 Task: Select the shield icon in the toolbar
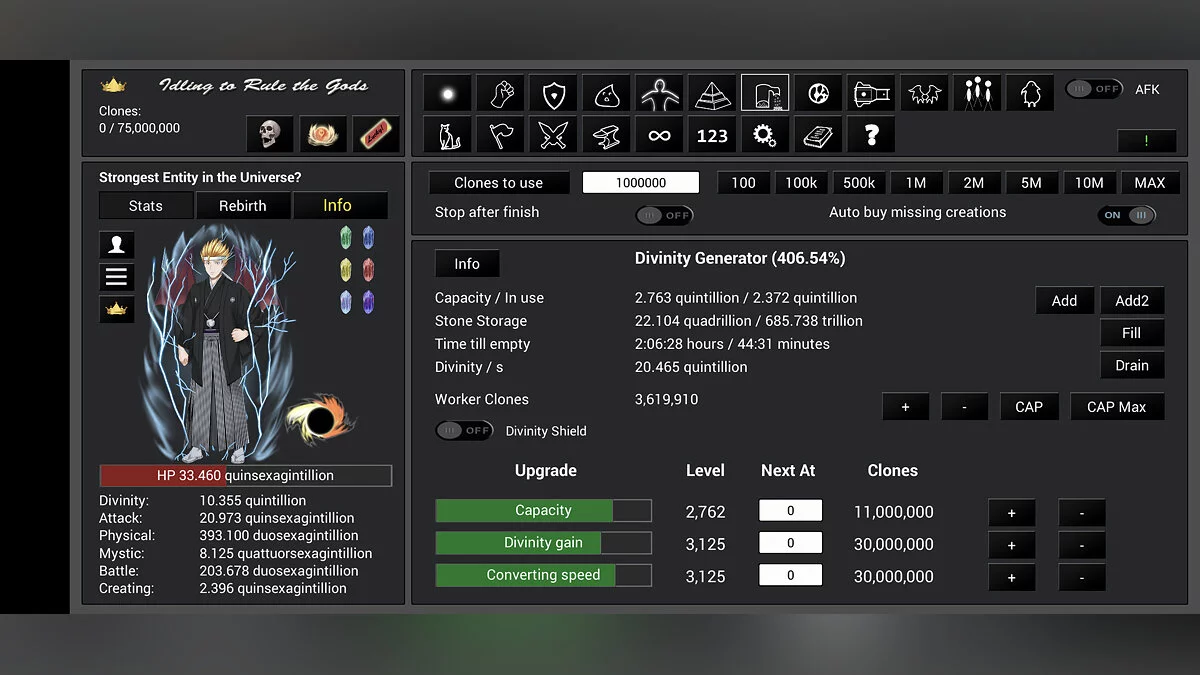553,92
